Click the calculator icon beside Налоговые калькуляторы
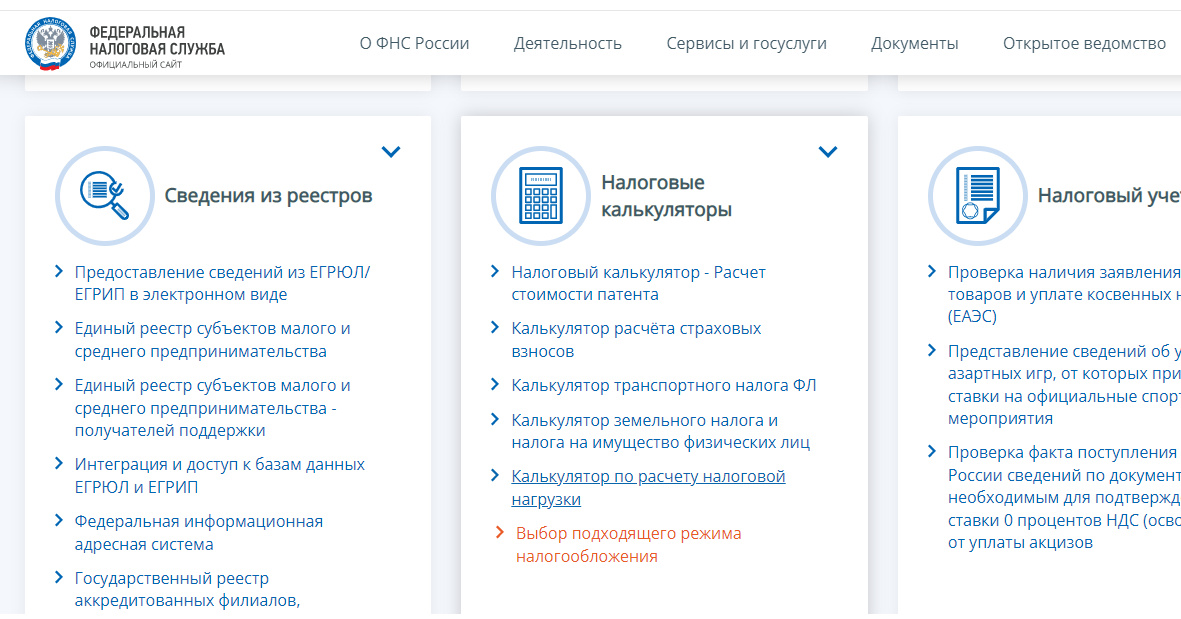 pos(541,196)
